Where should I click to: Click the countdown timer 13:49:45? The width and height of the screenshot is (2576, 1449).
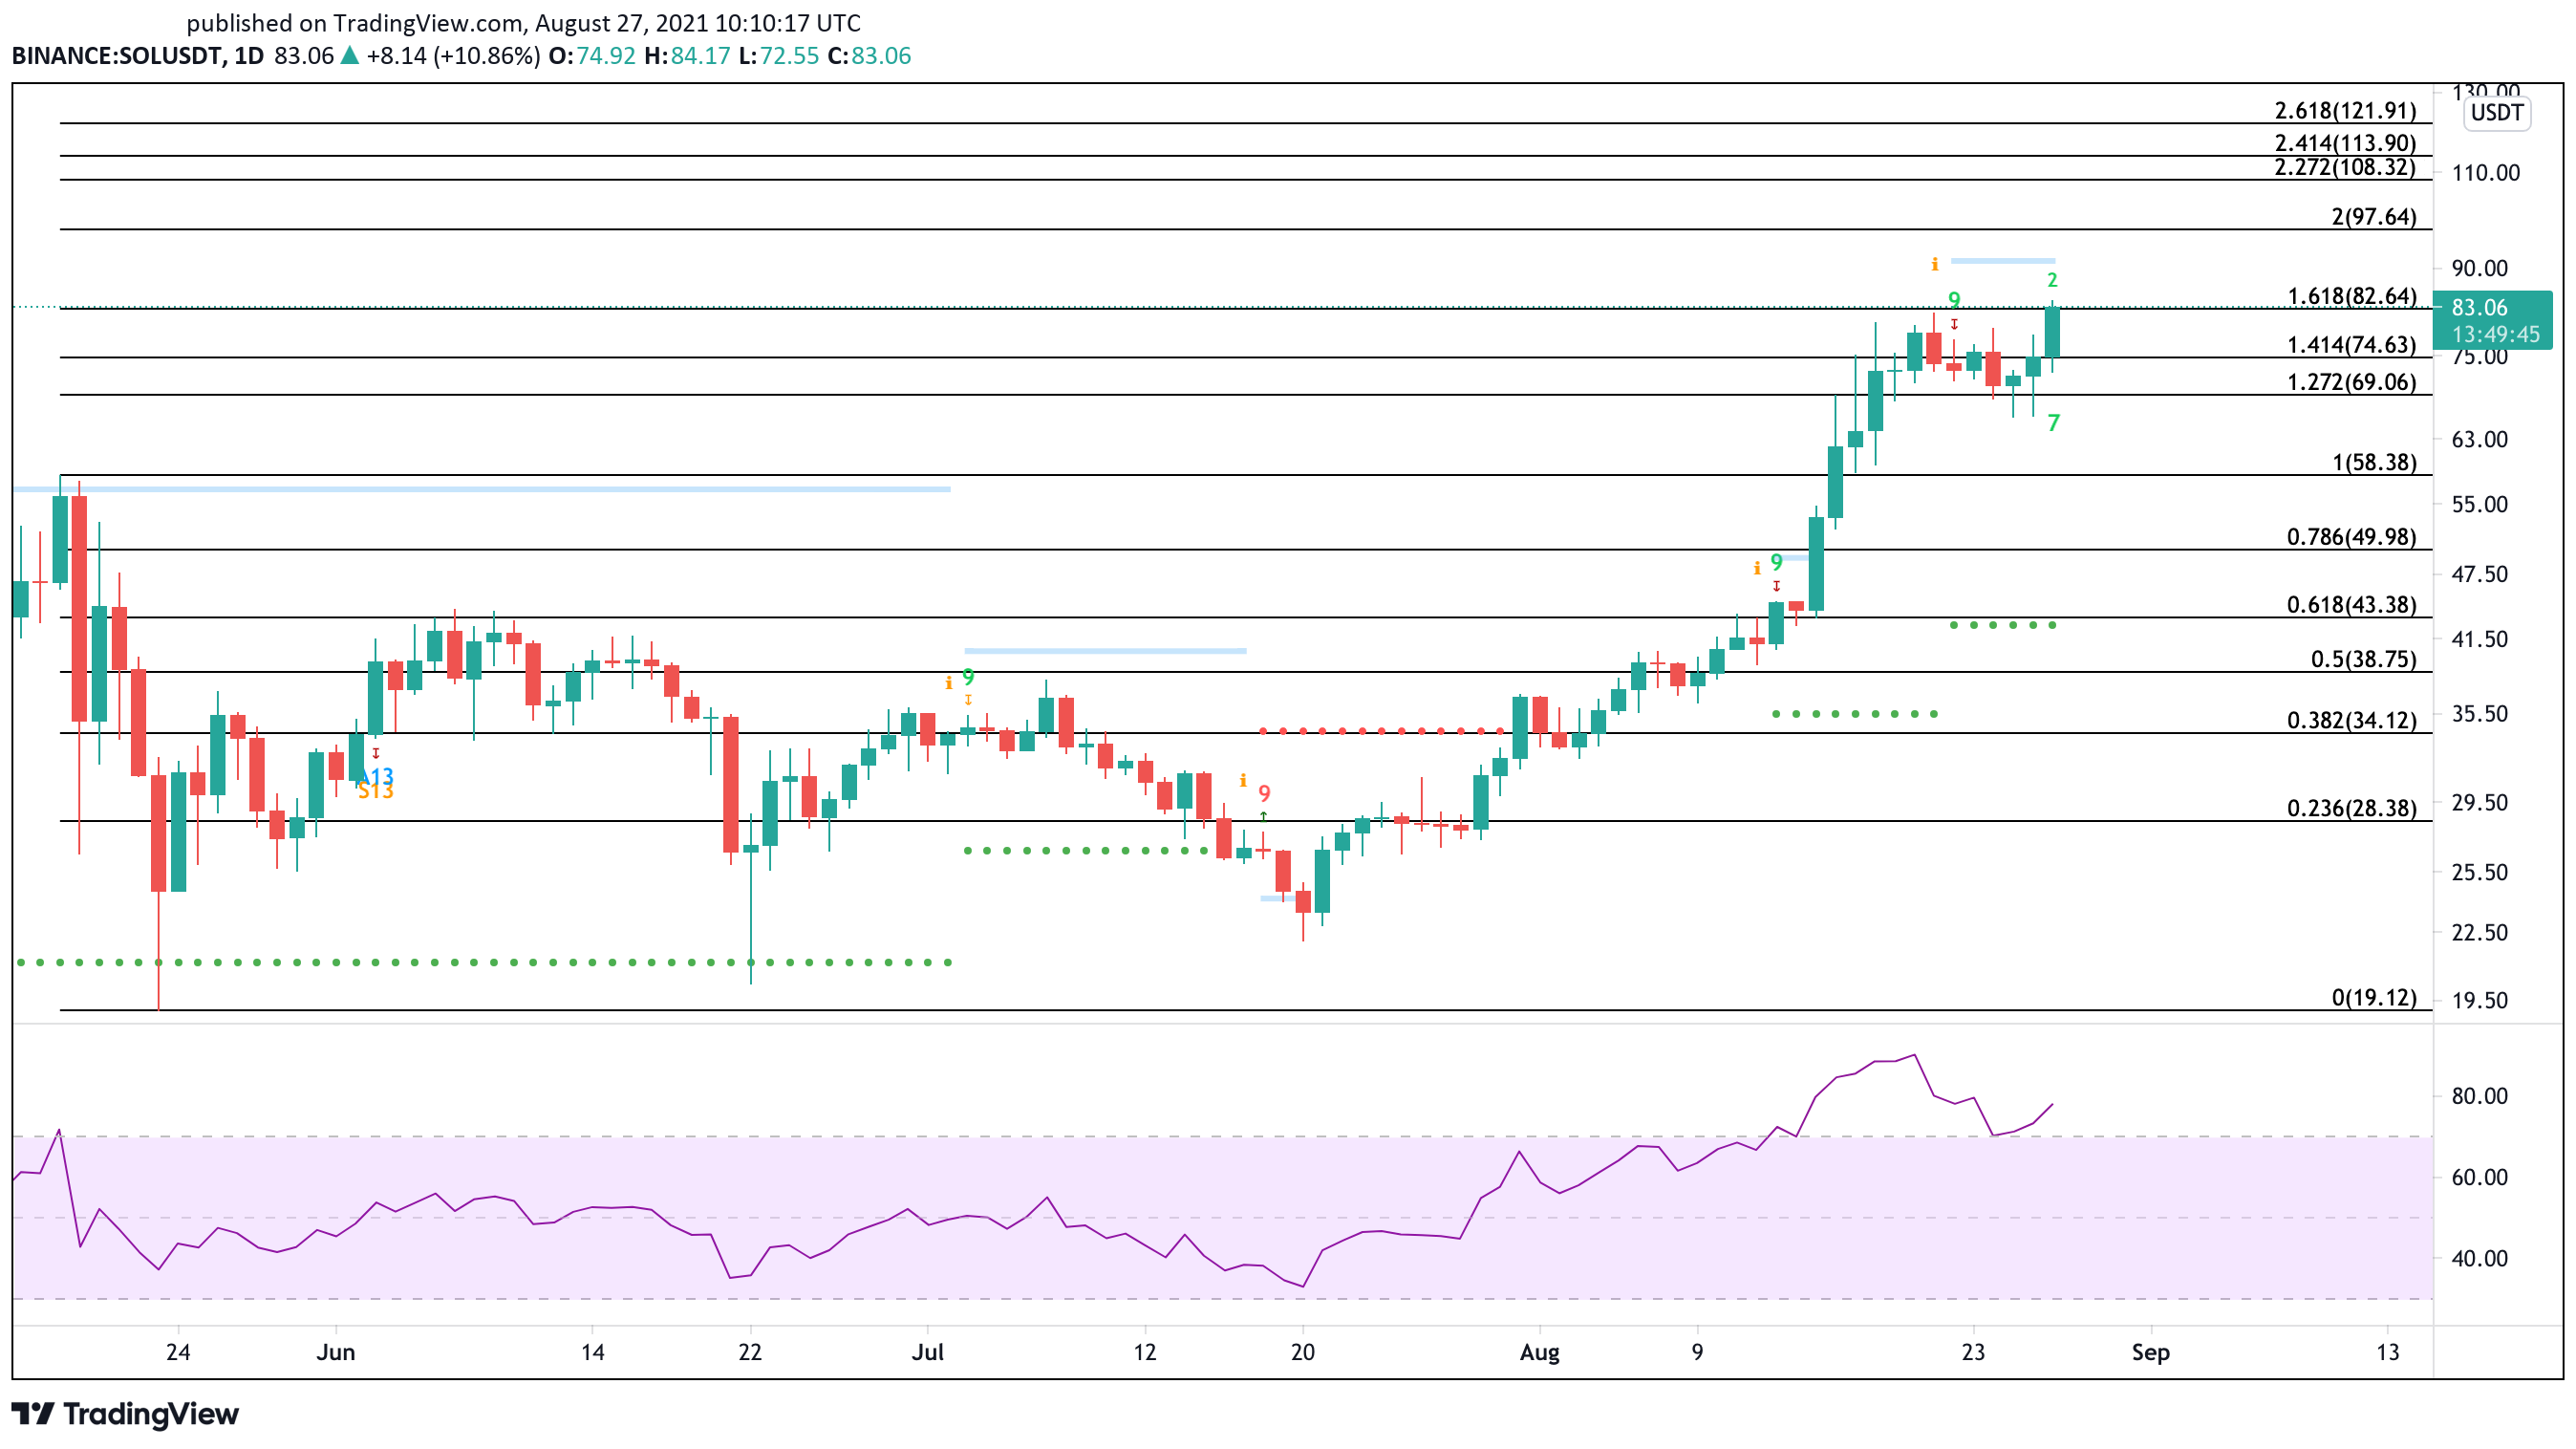(2495, 335)
